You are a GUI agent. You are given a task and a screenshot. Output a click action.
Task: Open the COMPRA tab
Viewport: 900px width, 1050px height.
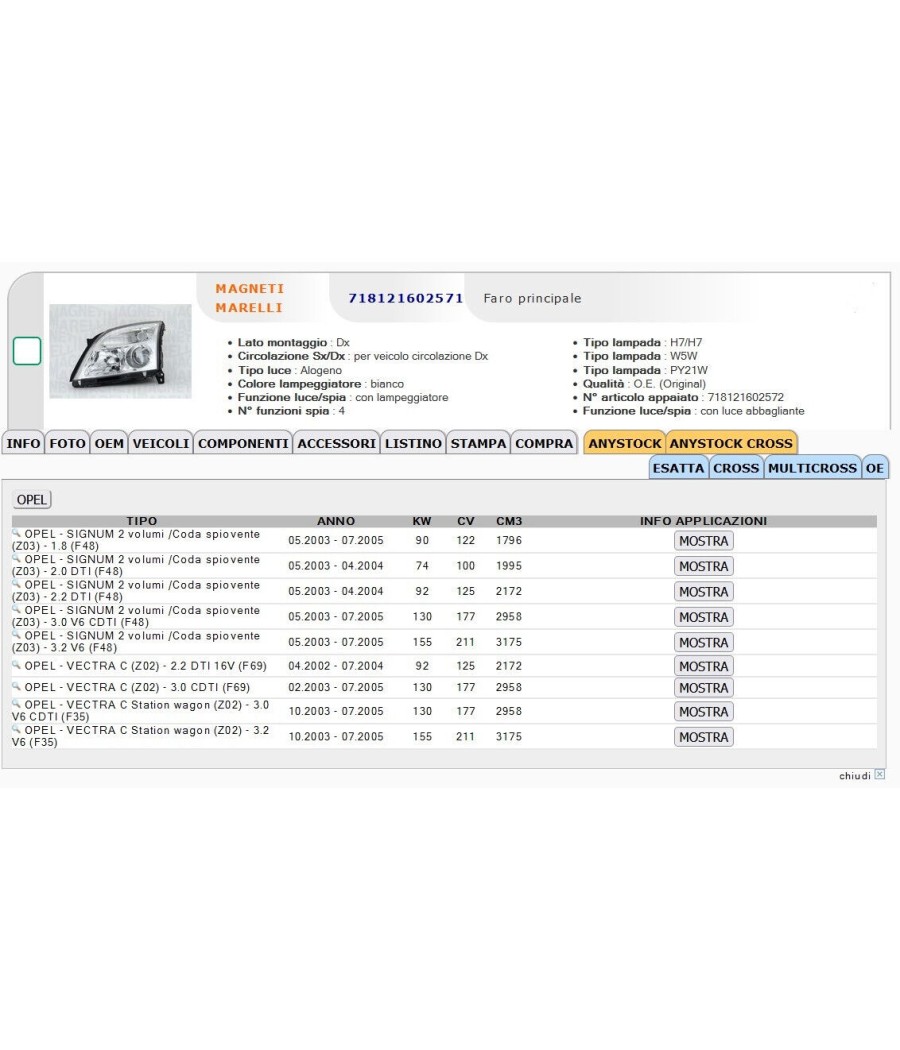544,443
